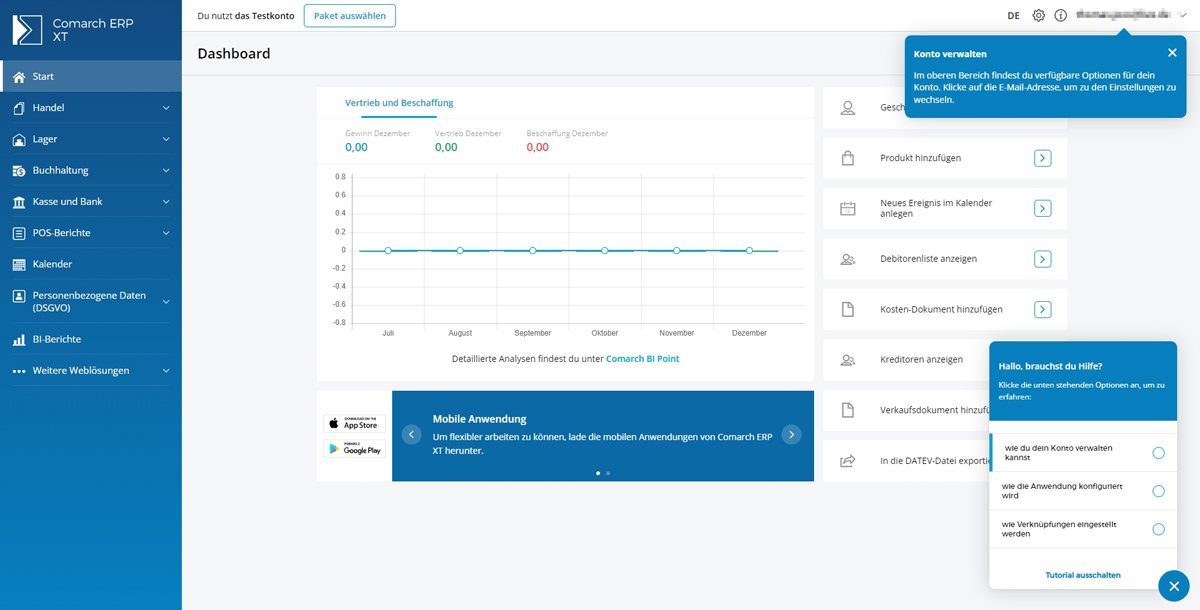Click the Paket auswählen button
Screen dimensions: 1200x610
349,15
